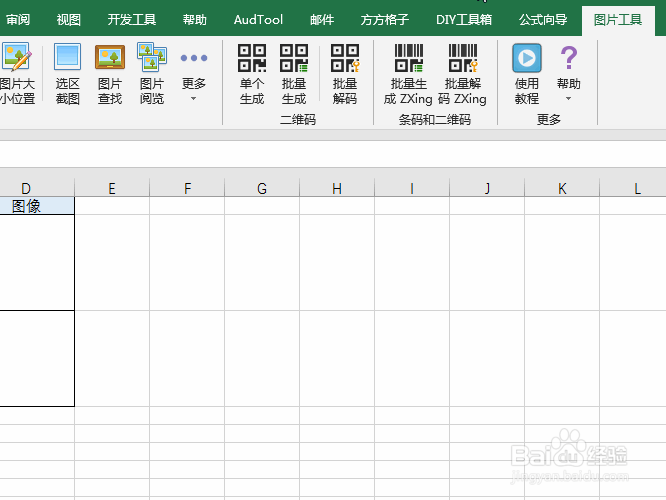Select column D header
This screenshot has width=666, height=500.
tap(37, 188)
